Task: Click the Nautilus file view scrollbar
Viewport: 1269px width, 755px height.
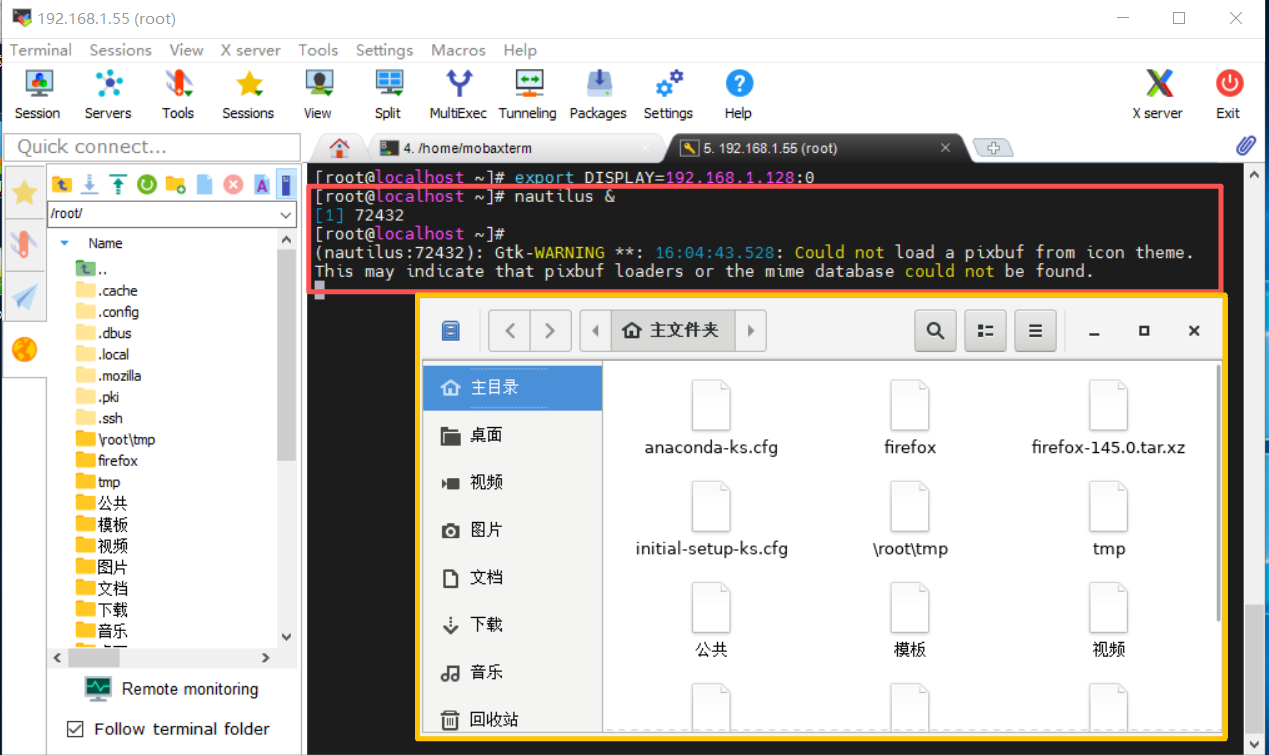Action: tap(1217, 493)
